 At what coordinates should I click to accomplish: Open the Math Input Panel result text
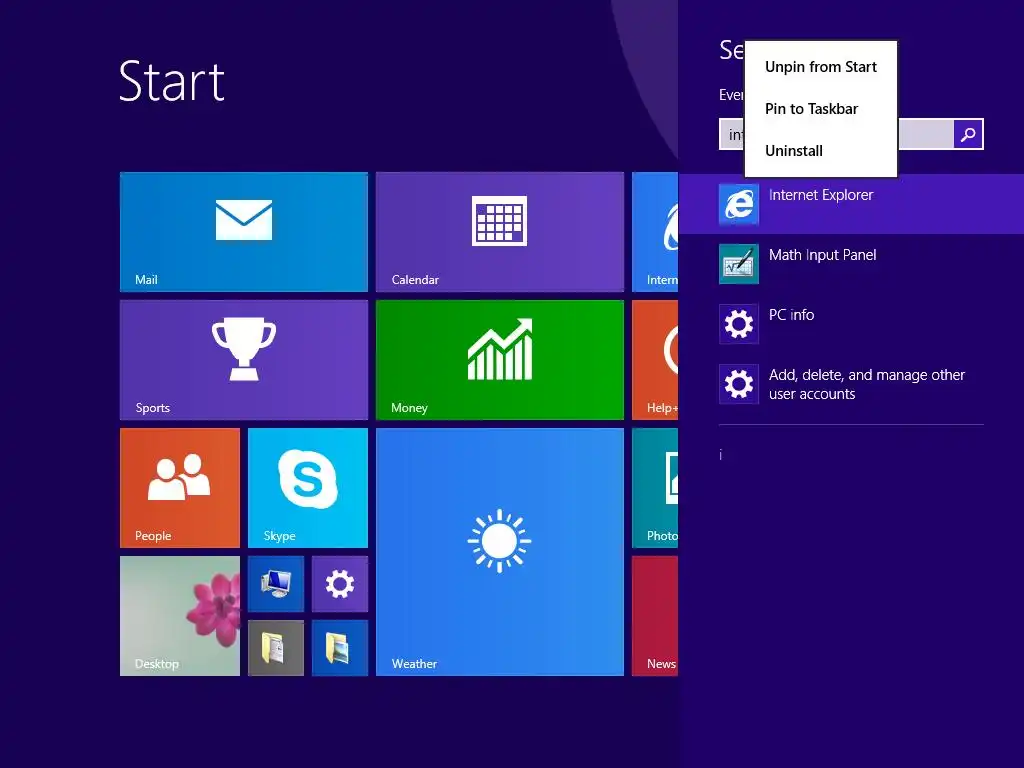tap(822, 255)
